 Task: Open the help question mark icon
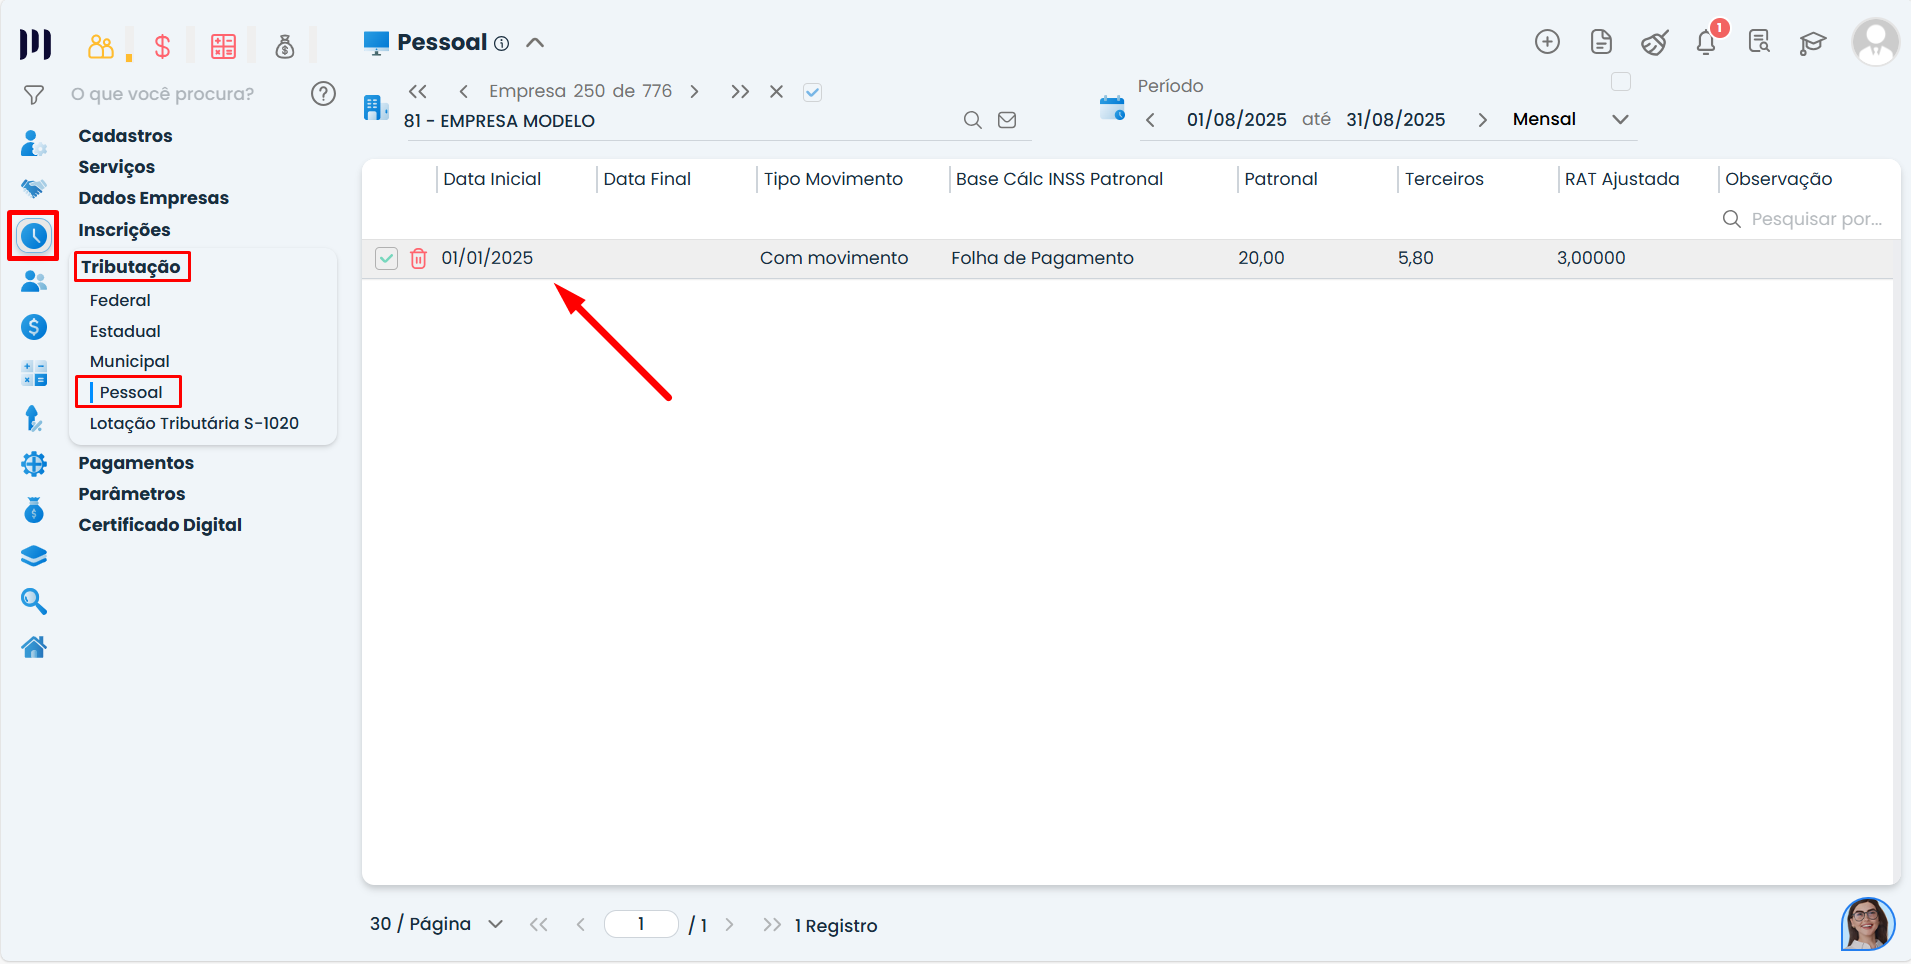click(323, 94)
